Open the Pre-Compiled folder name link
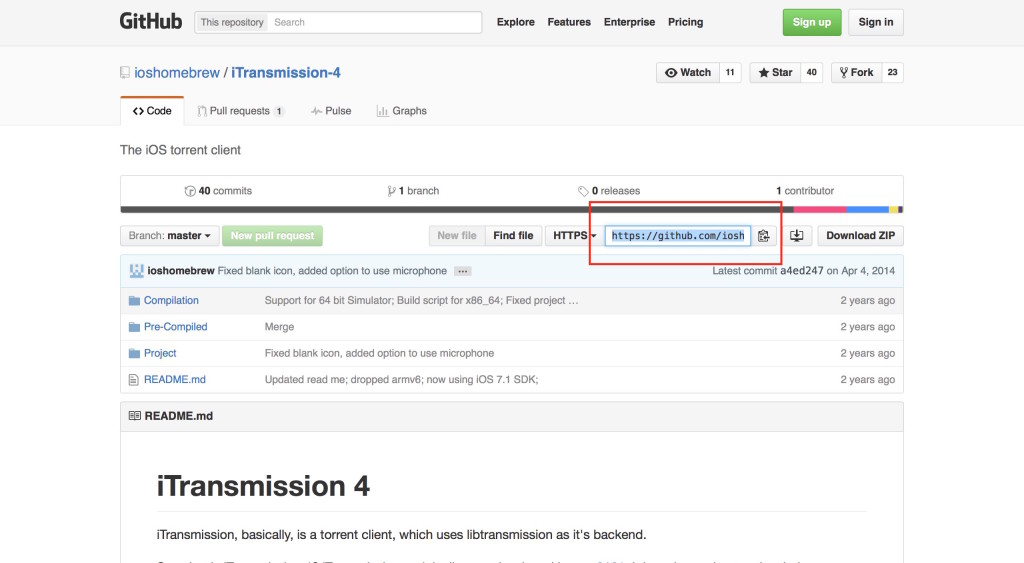Viewport: 1024px width, 563px height. 176,327
